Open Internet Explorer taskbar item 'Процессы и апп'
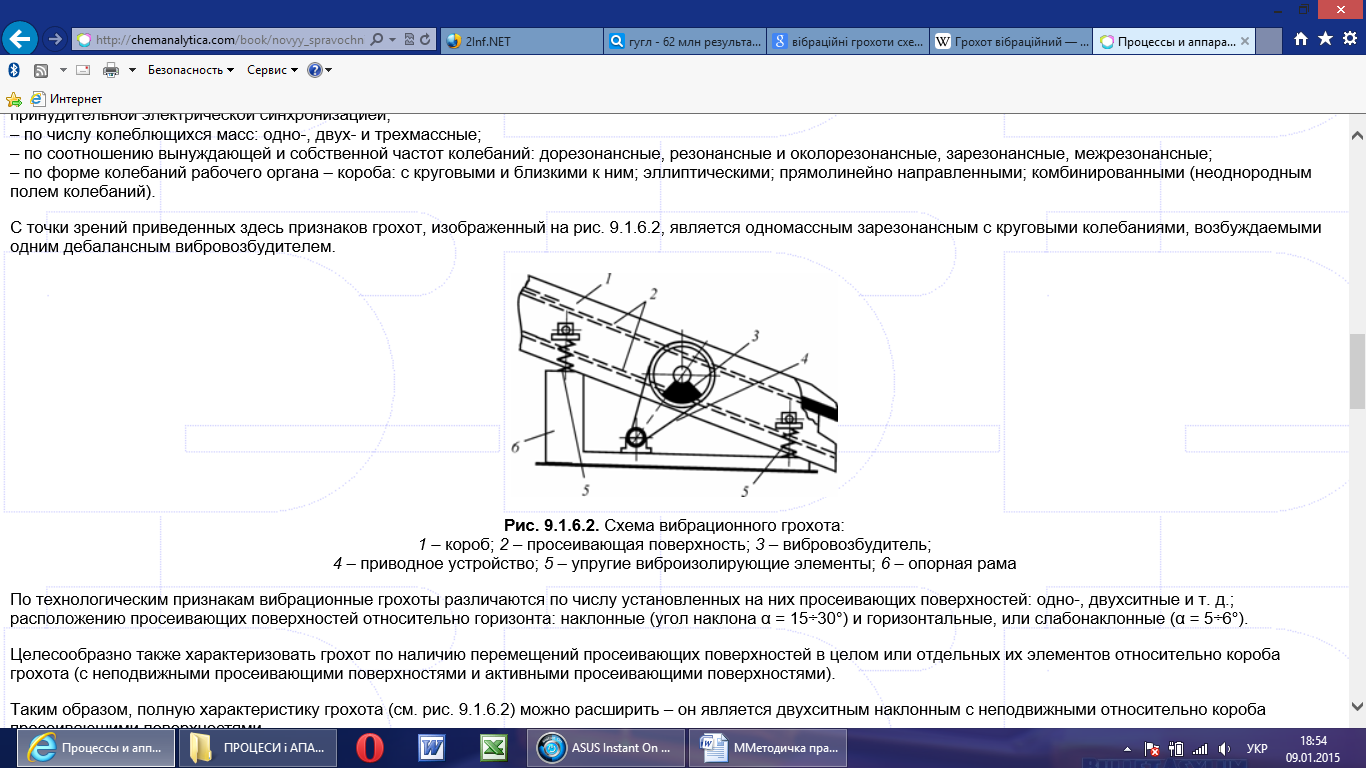The height and width of the screenshot is (768, 1366). [x=97, y=747]
